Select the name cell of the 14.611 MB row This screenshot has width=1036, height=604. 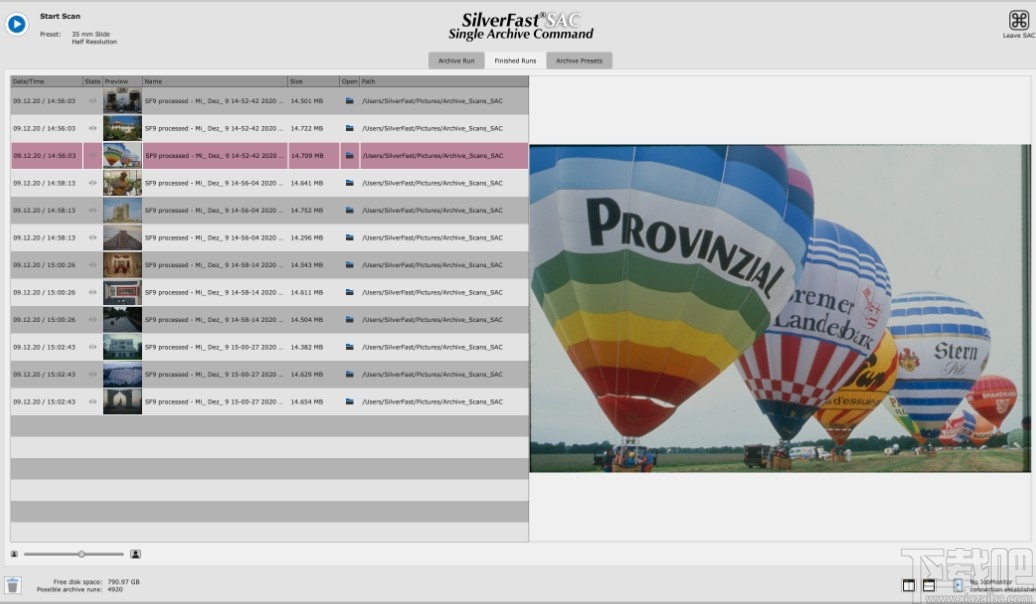pos(214,292)
